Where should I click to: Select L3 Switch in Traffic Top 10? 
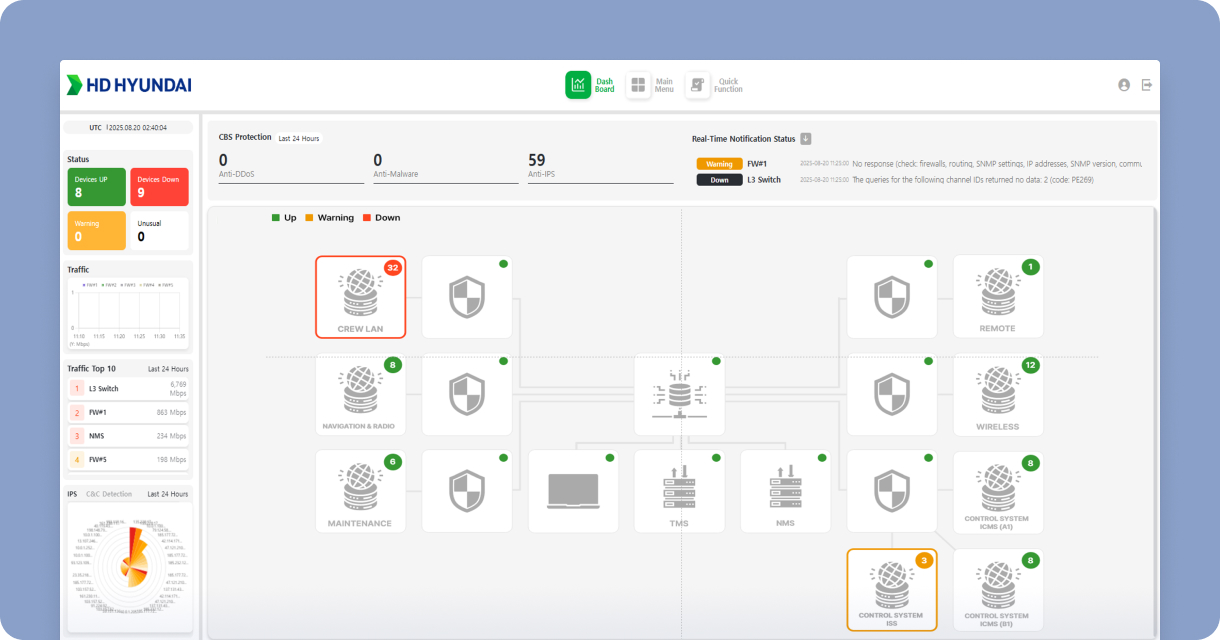point(105,387)
